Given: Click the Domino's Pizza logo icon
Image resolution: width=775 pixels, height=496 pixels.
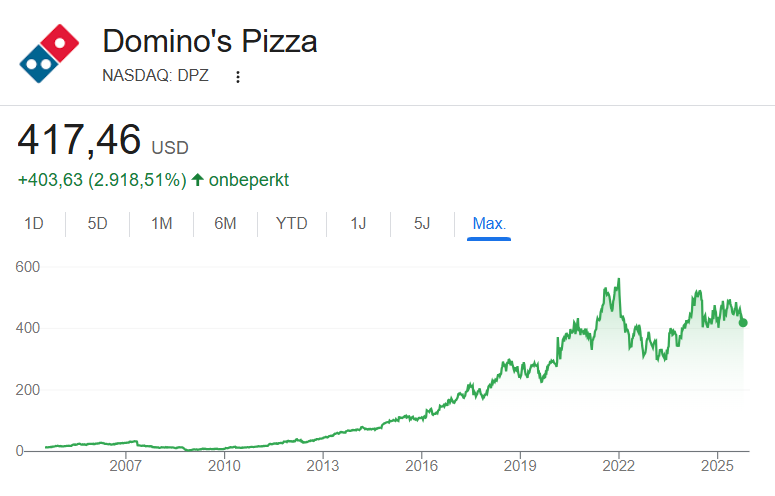Looking at the screenshot, I should tap(48, 55).
